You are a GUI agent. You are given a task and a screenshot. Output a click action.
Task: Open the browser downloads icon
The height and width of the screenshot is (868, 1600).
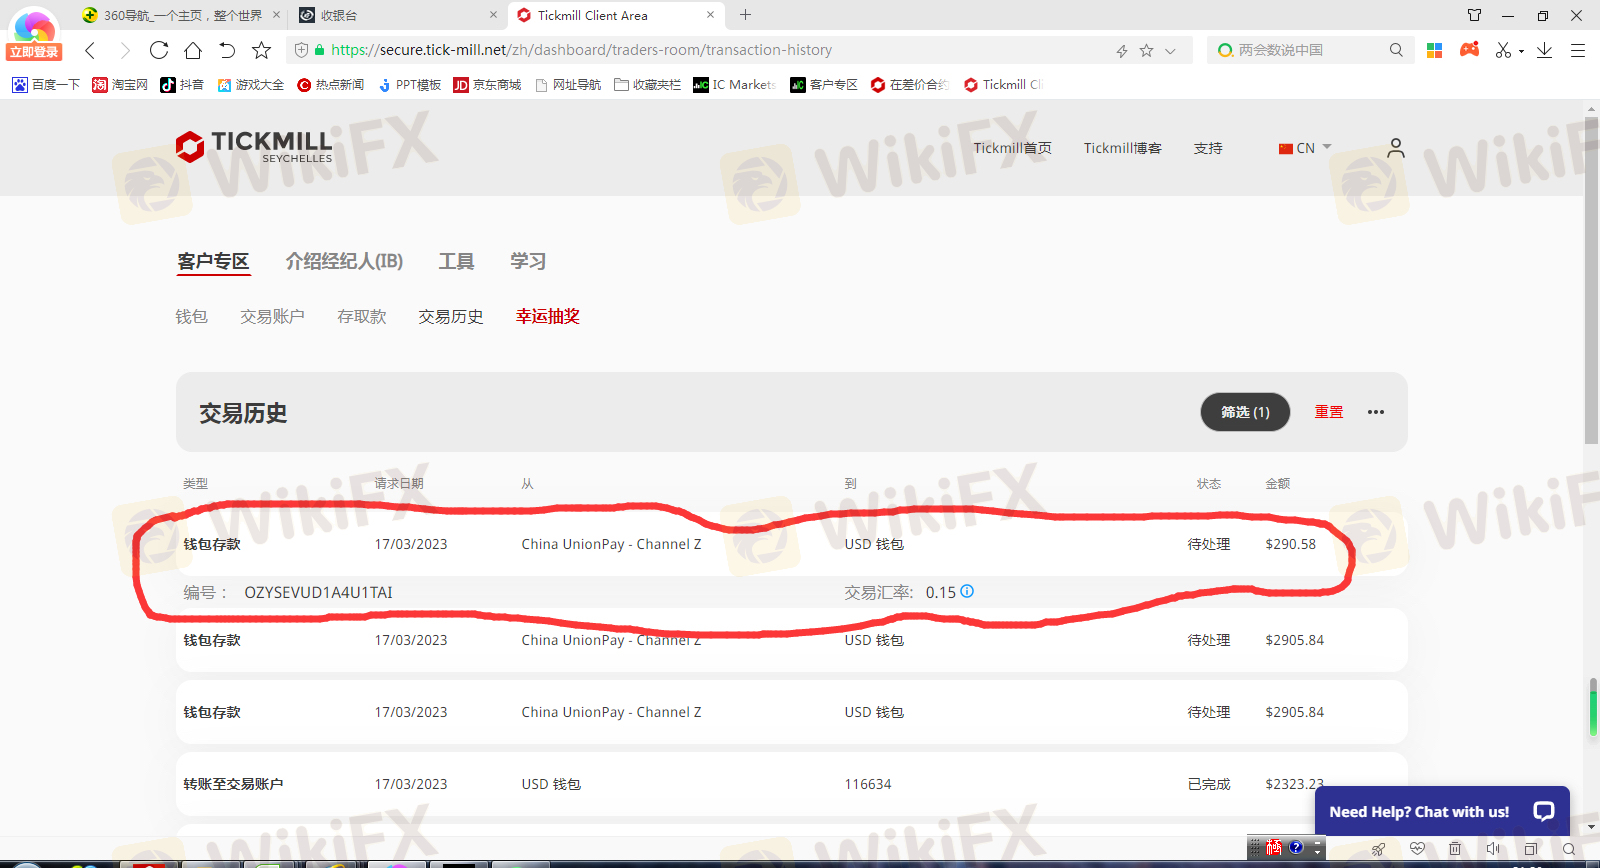pos(1544,50)
